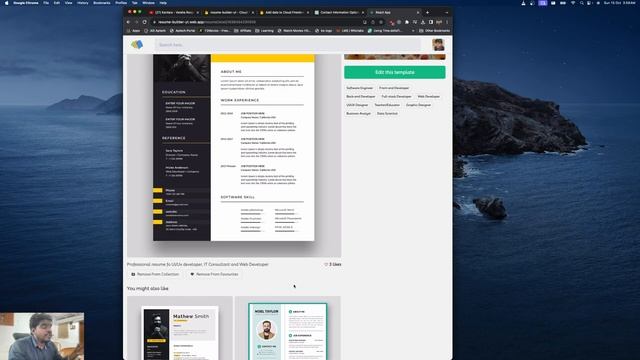Open the File menu in menu bar
640x360 pixels.
(x=46, y=3)
